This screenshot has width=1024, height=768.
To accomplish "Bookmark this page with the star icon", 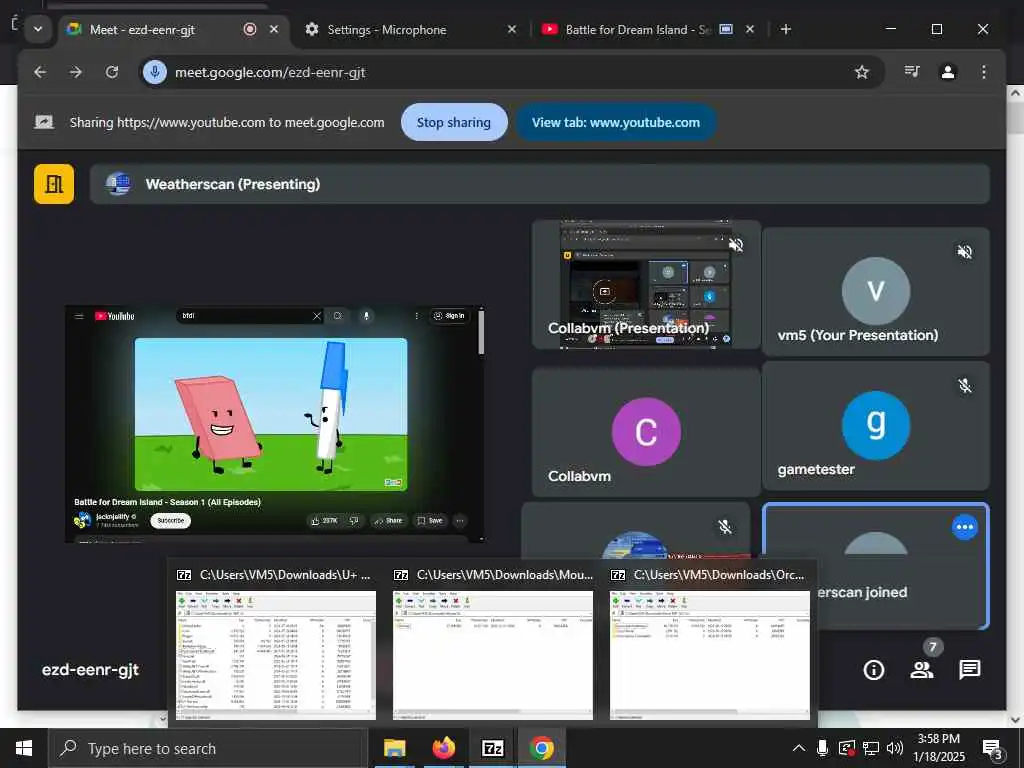I will pos(862,72).
